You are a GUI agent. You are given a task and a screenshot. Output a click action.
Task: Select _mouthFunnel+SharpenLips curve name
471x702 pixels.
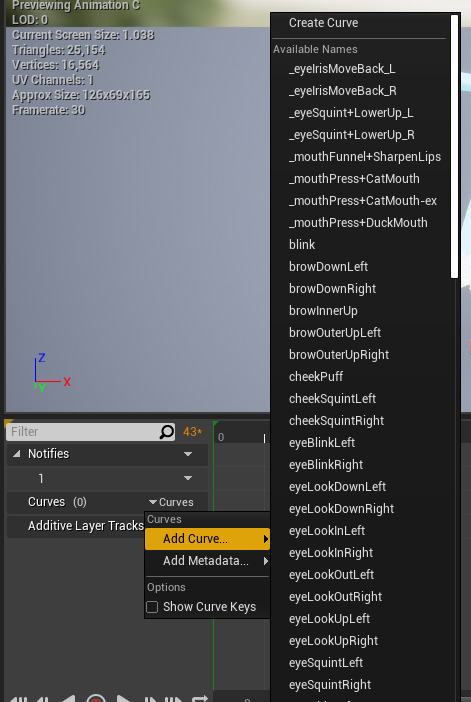(364, 157)
